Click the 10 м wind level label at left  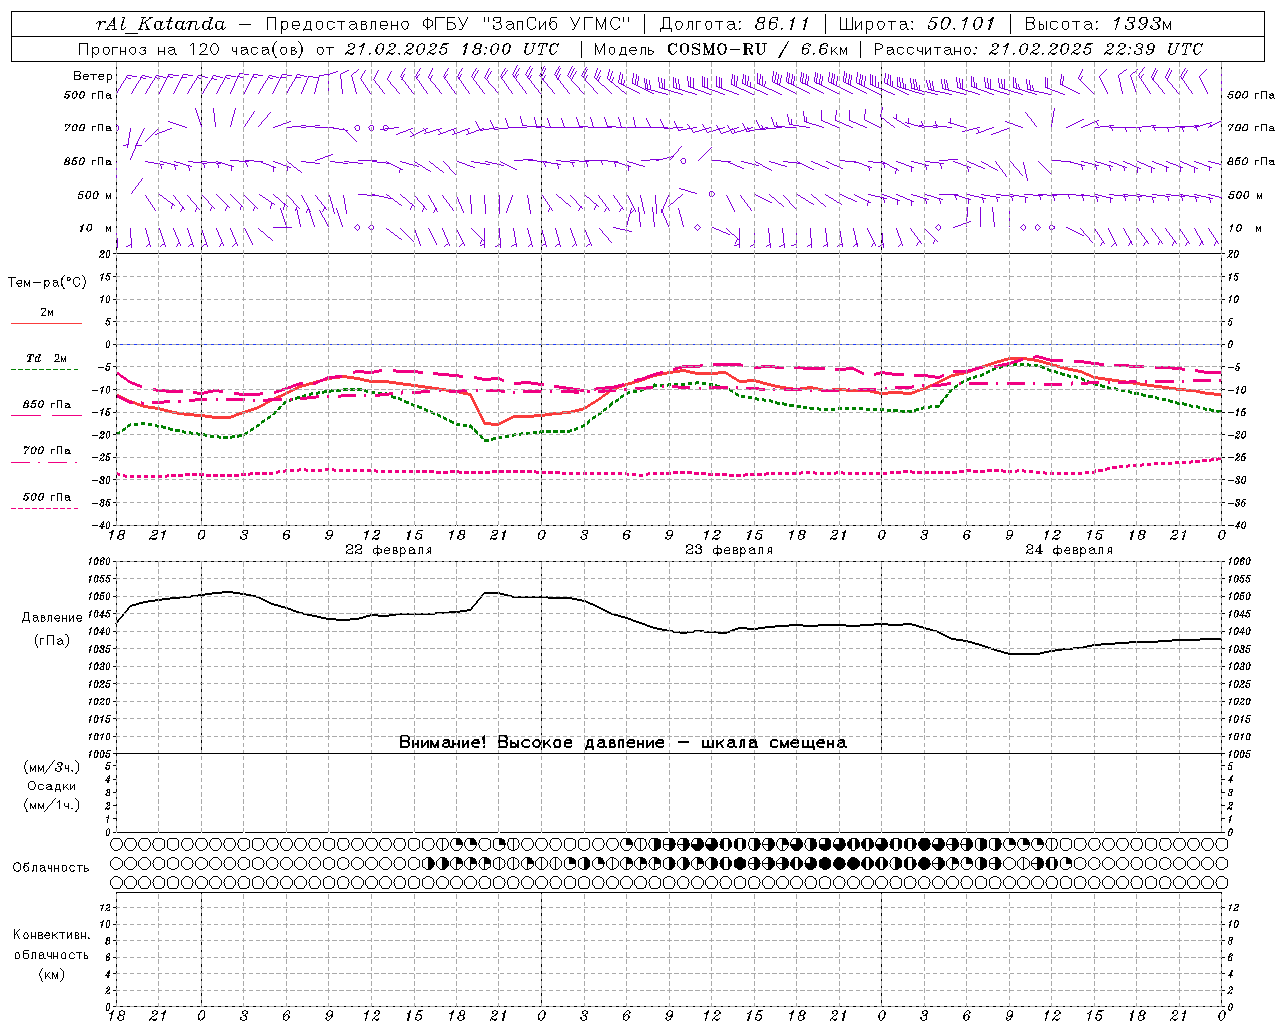(x=96, y=228)
